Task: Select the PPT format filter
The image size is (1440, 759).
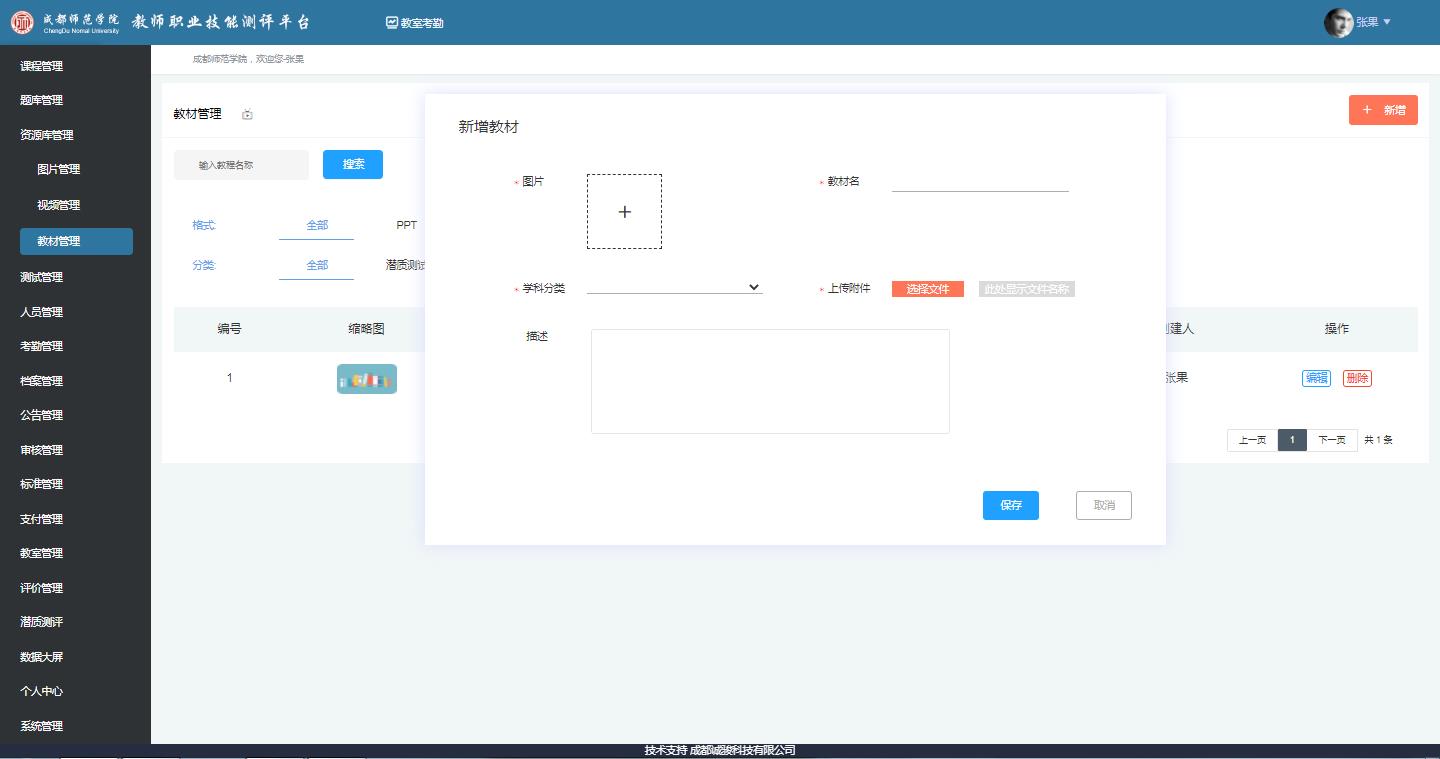Action: tap(407, 225)
